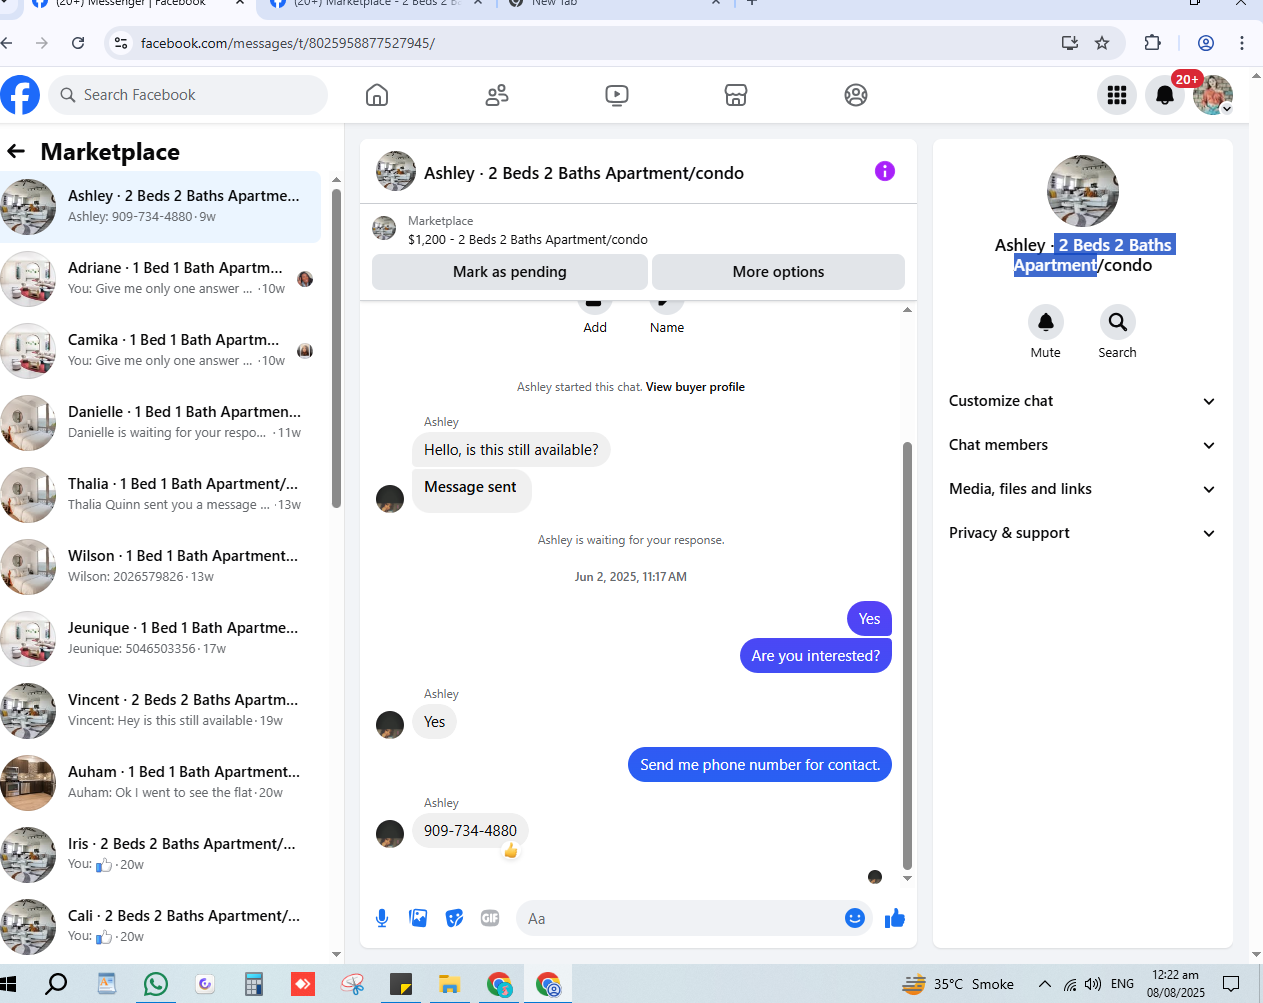
Task: Attach a photo with the image icon
Action: click(418, 918)
